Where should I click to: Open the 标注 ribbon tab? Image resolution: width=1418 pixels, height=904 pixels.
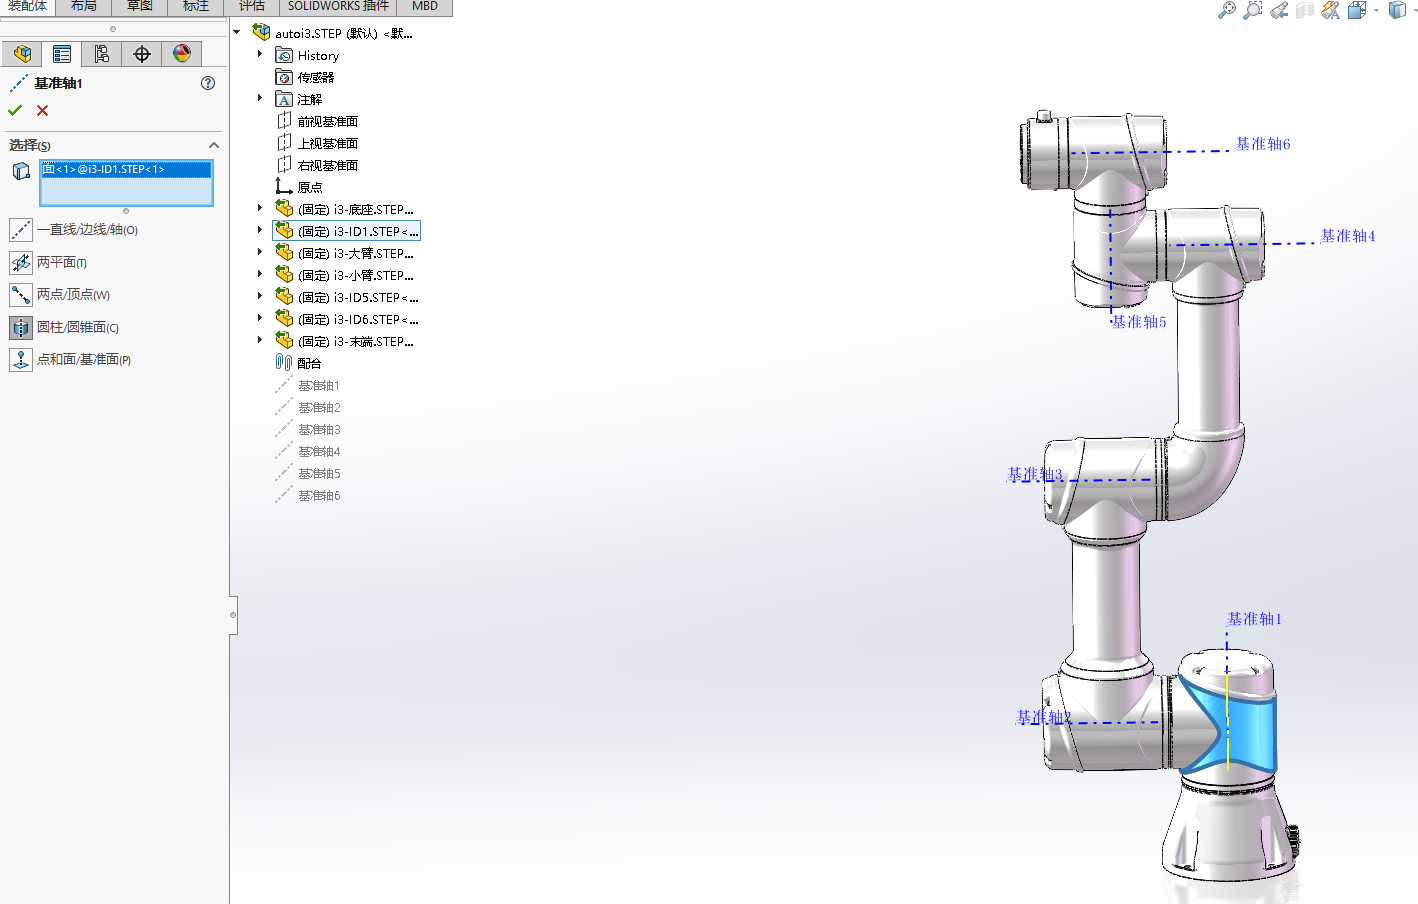tap(196, 7)
